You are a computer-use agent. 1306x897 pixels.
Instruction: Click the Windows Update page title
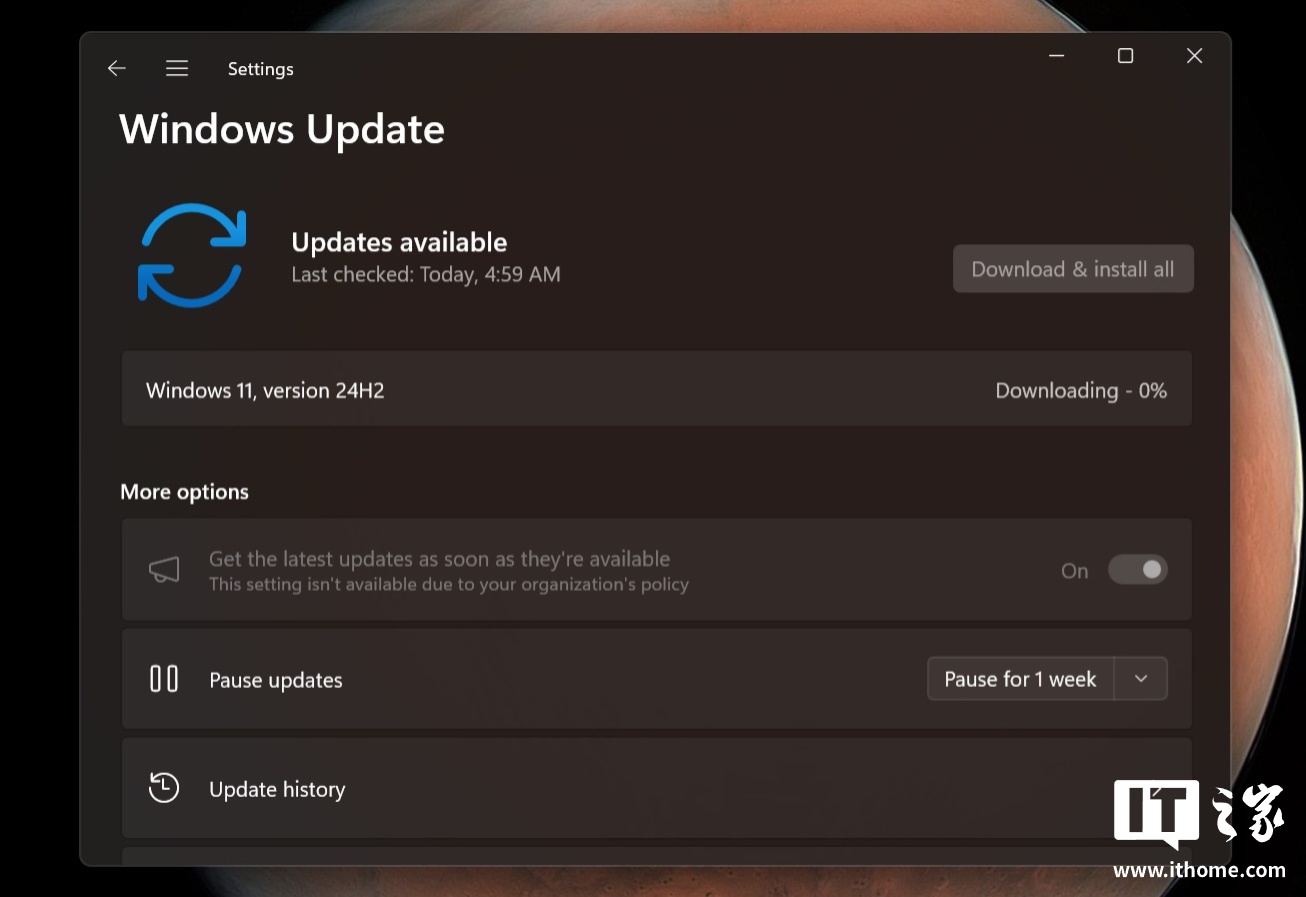(282, 130)
